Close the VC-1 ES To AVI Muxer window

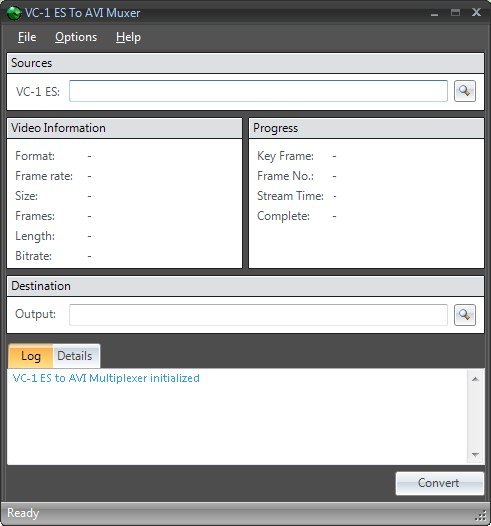point(476,13)
